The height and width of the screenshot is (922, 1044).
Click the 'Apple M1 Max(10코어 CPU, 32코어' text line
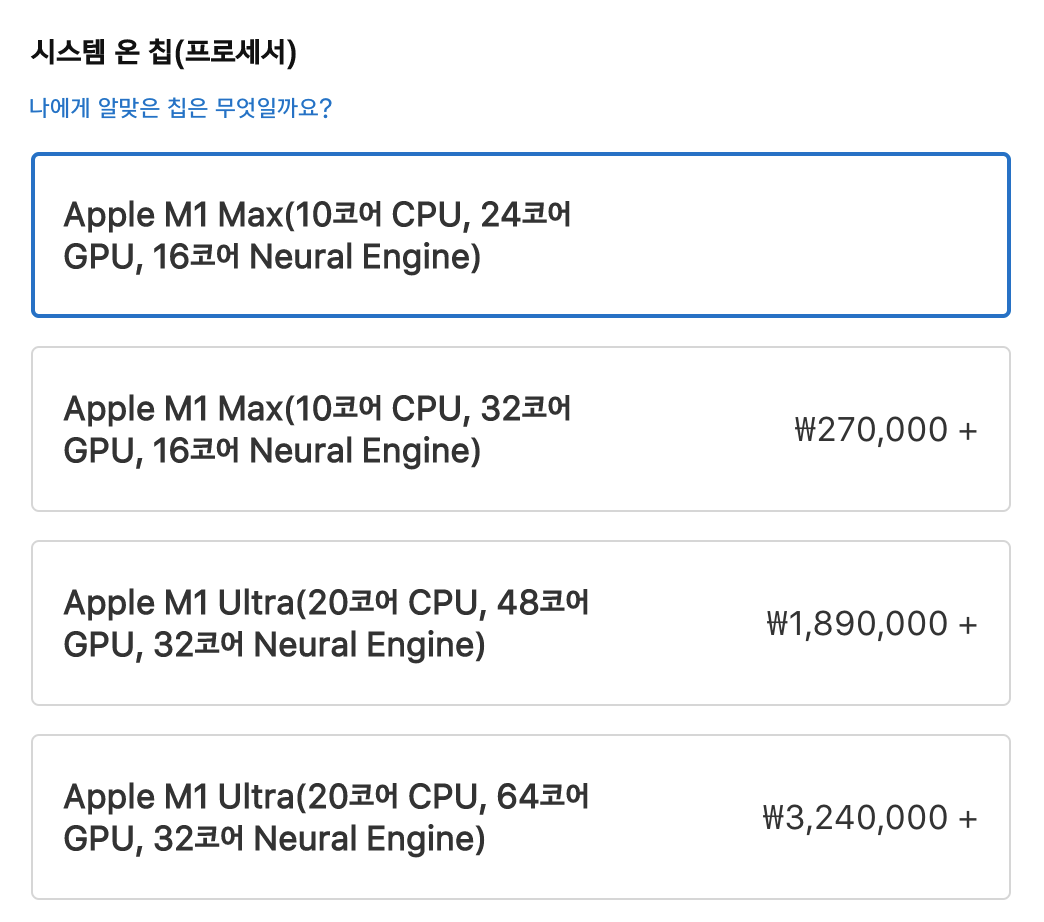coord(317,408)
